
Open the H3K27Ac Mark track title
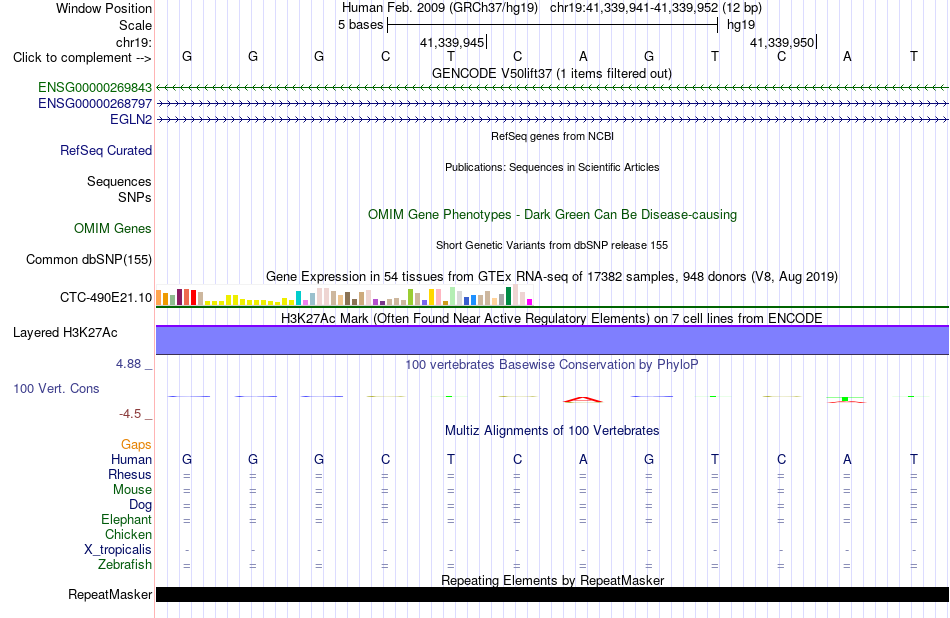point(552,319)
